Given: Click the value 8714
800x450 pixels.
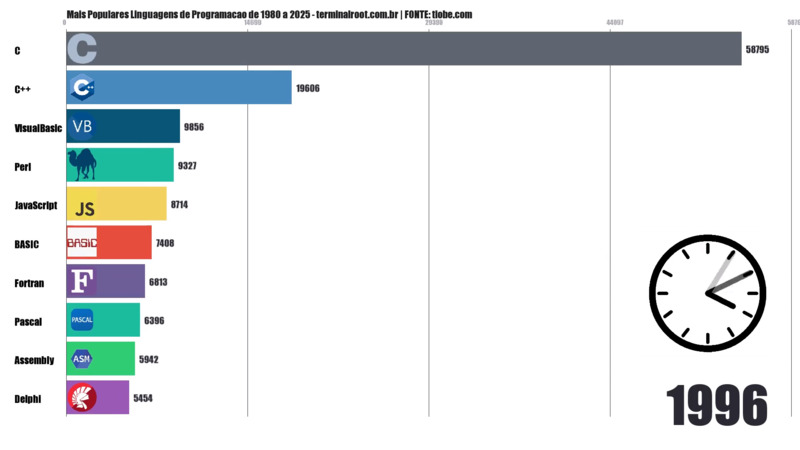Looking at the screenshot, I should [179, 205].
